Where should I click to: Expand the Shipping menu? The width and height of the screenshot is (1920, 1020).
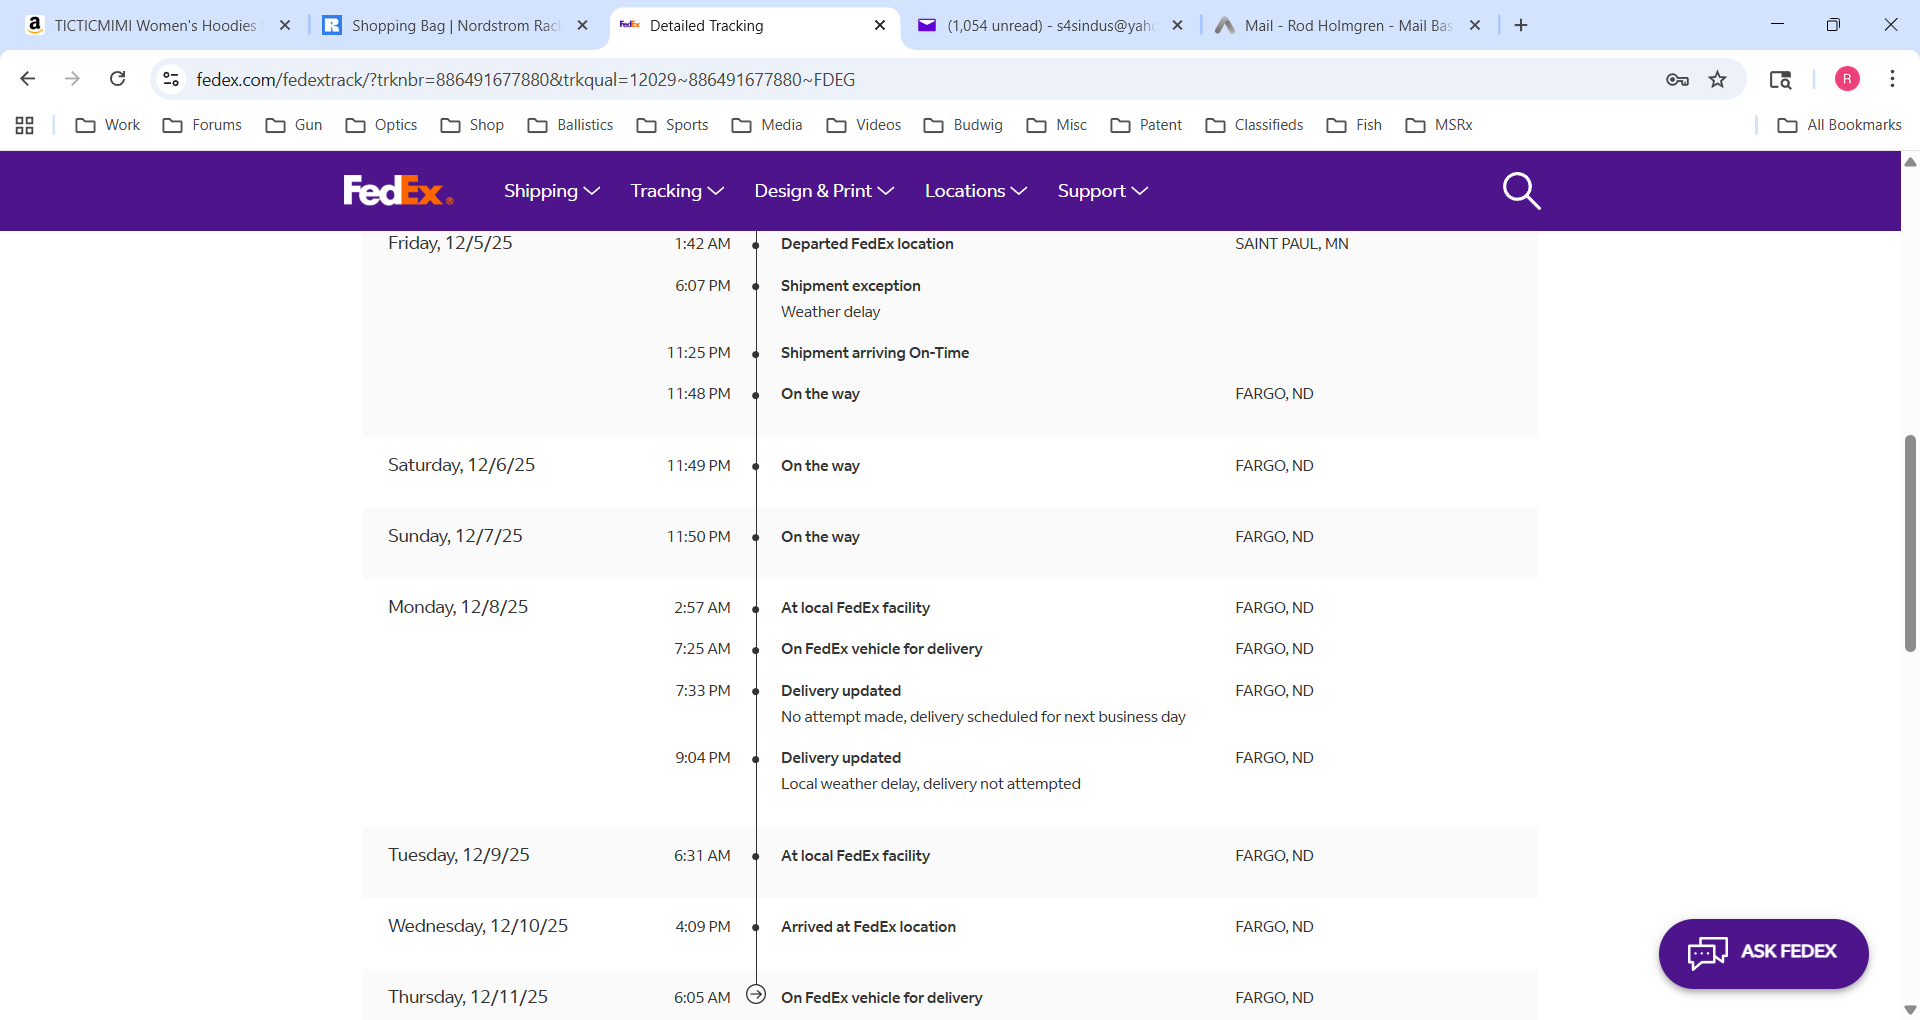[551, 191]
